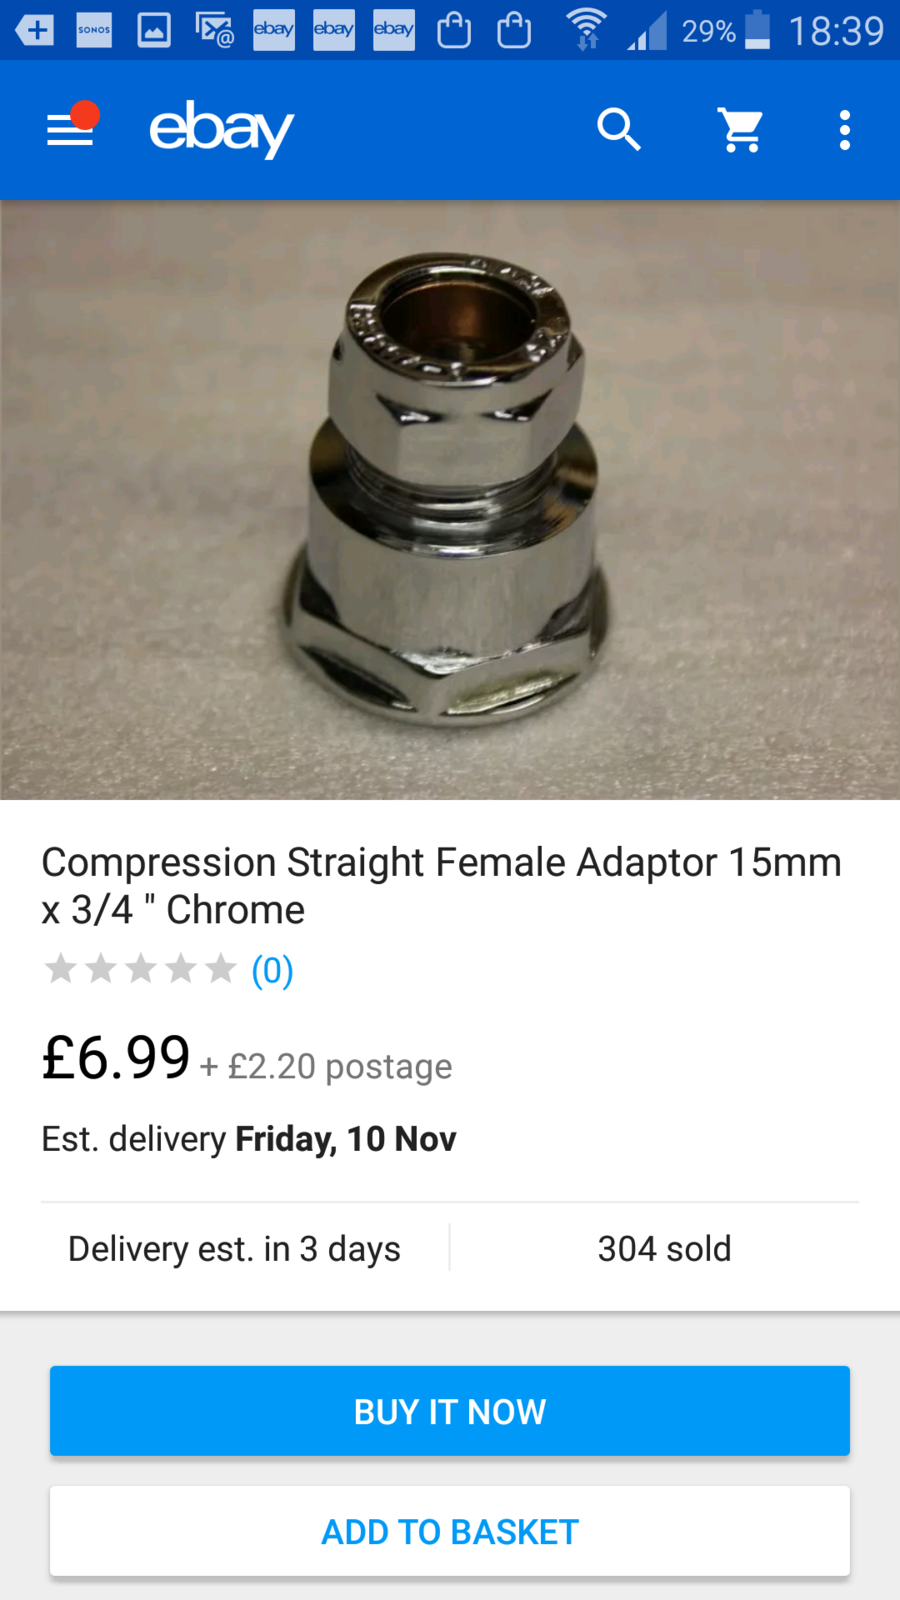Open the (0) reviews link
The width and height of the screenshot is (900, 1600).
coord(272,970)
